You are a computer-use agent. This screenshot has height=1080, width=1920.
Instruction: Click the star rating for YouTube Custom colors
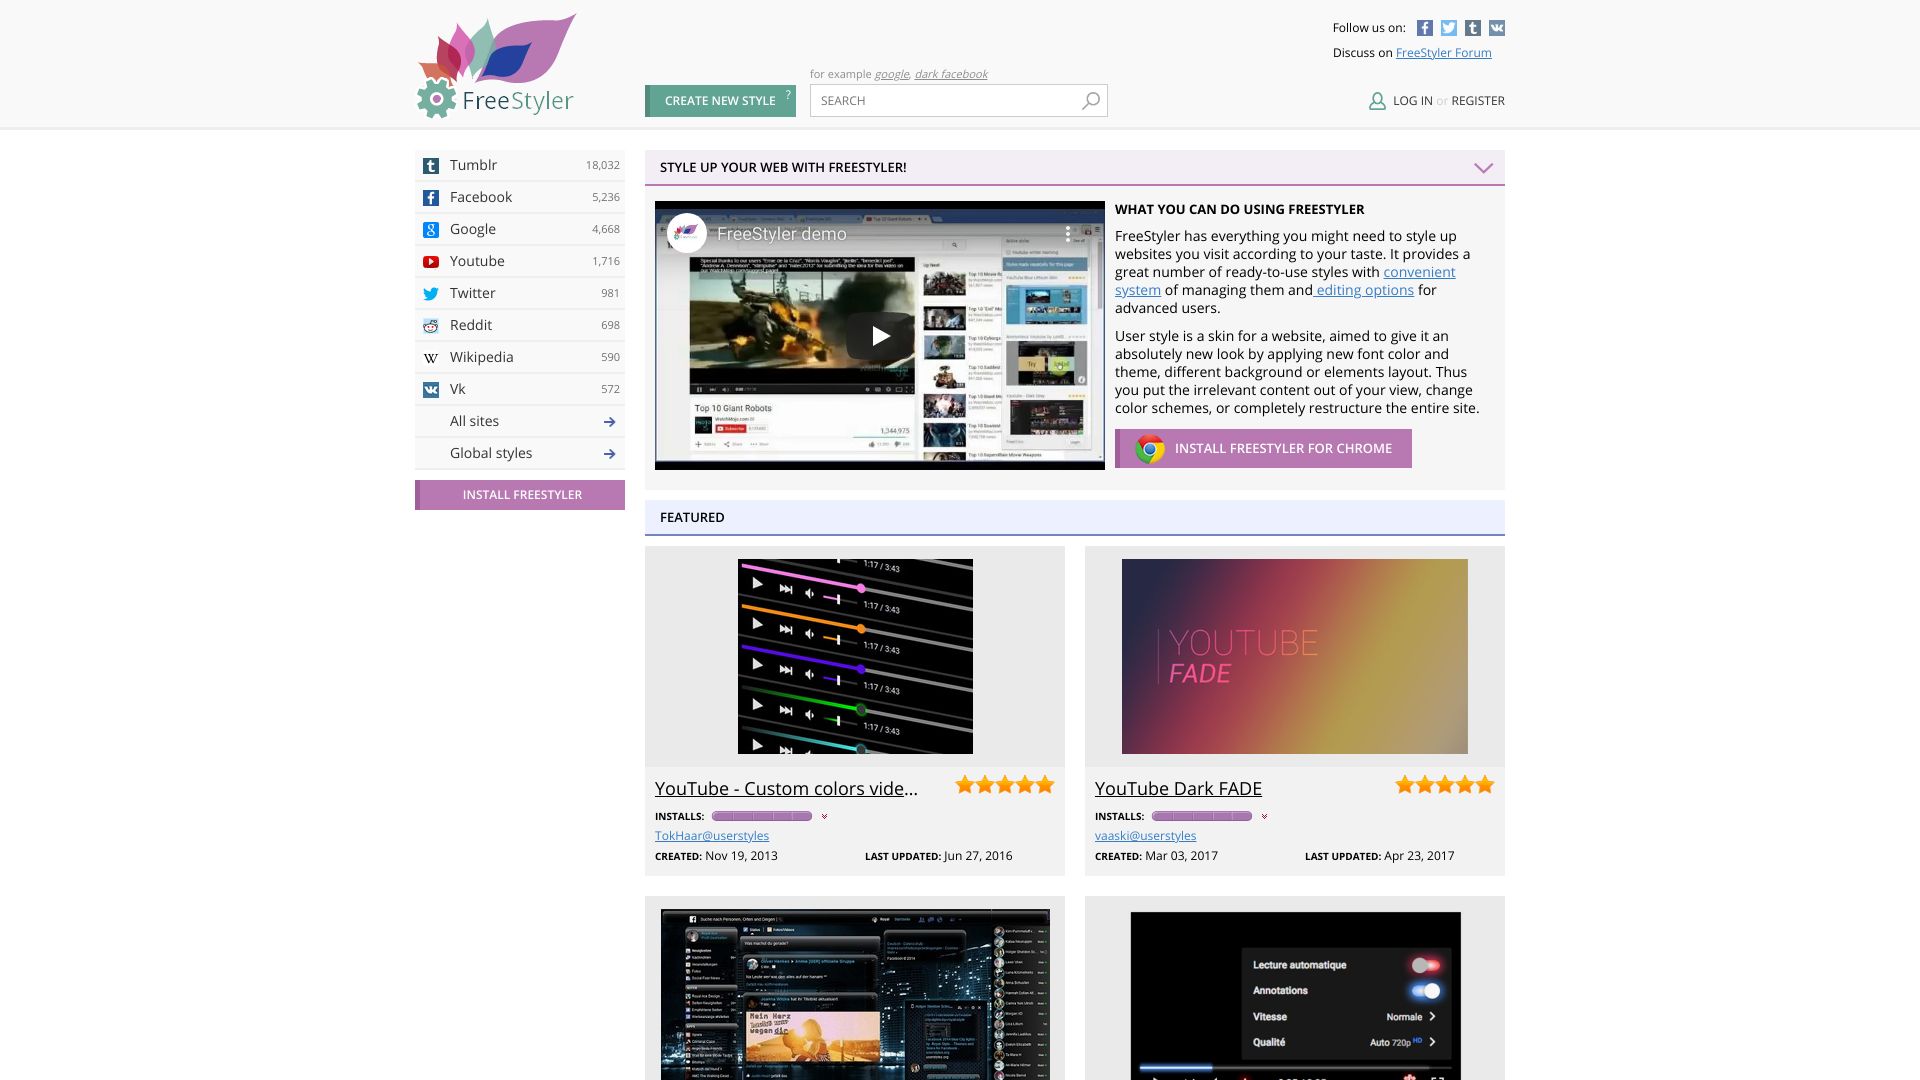coord(1005,785)
